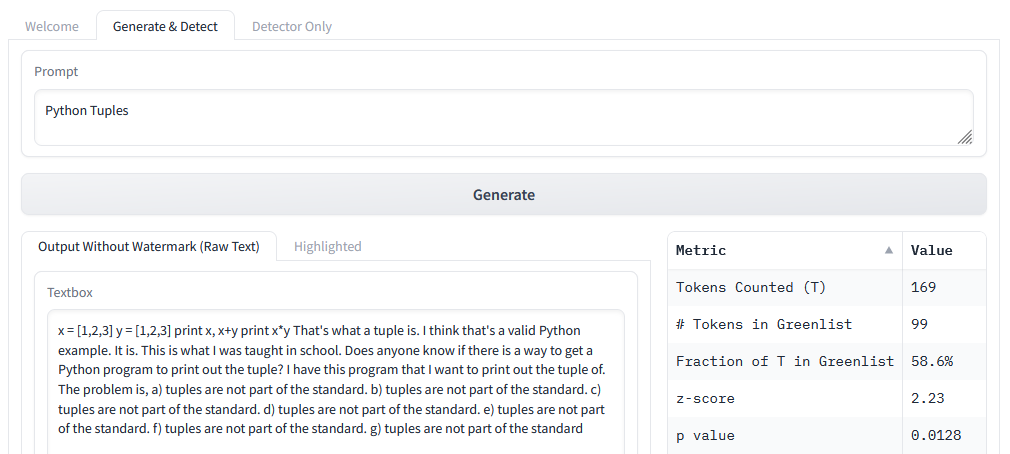
Task: Select the Tokens Counted (T) cell
Action: click(x=751, y=288)
